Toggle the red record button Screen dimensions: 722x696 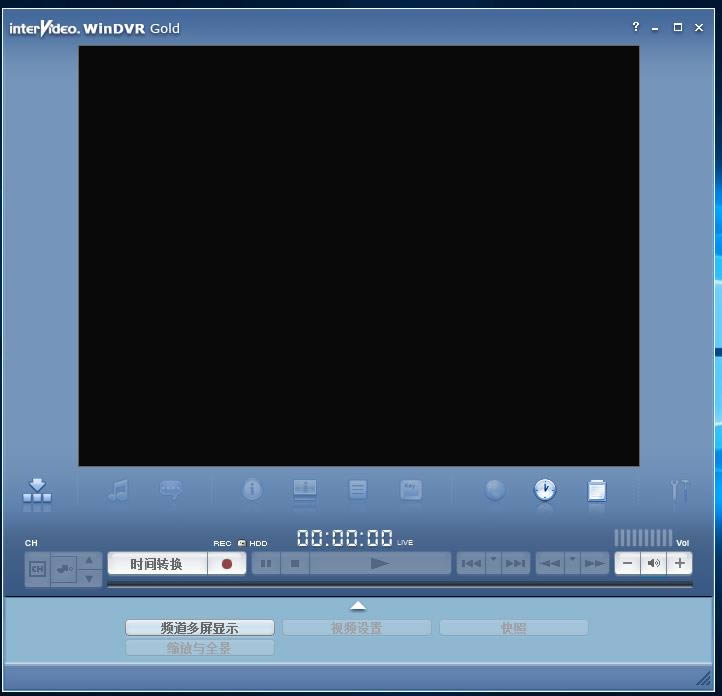click(x=227, y=564)
